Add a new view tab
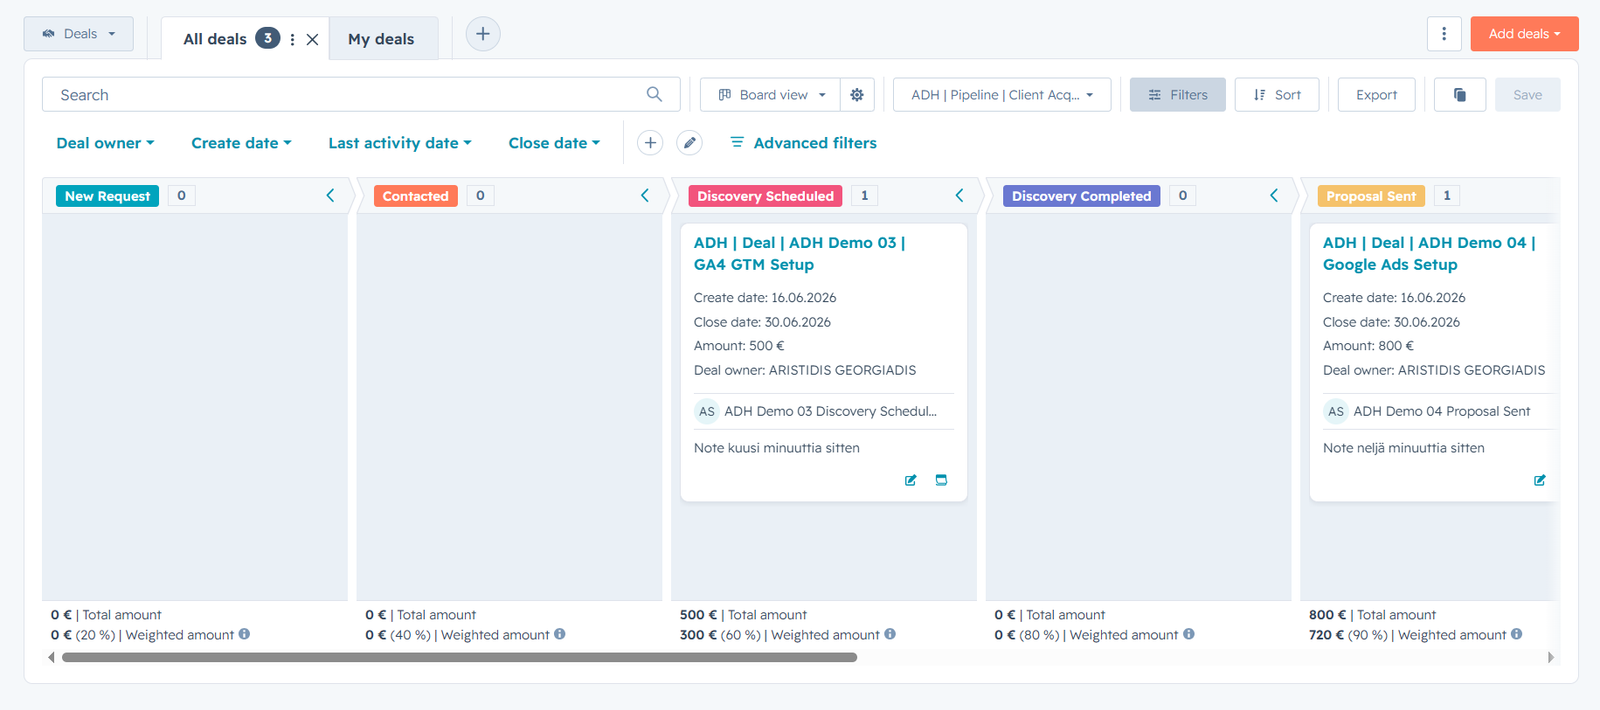Viewport: 1600px width, 710px height. 483,34
